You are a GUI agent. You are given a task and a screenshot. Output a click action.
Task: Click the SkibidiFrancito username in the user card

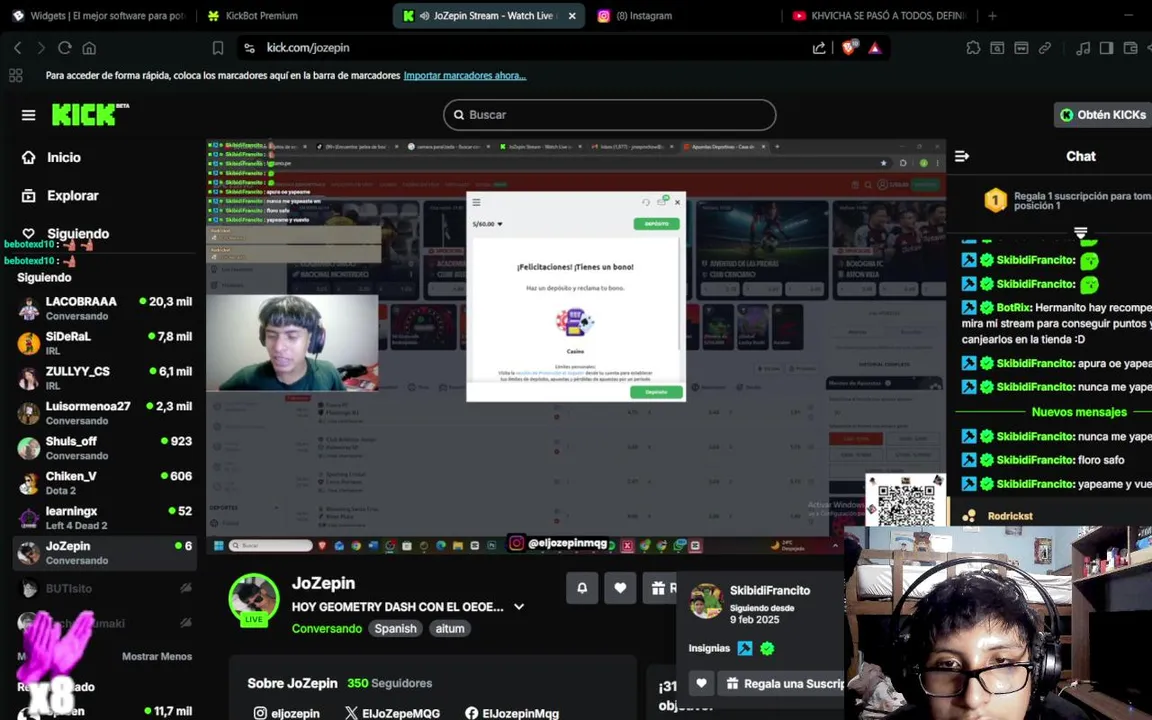(x=769, y=590)
